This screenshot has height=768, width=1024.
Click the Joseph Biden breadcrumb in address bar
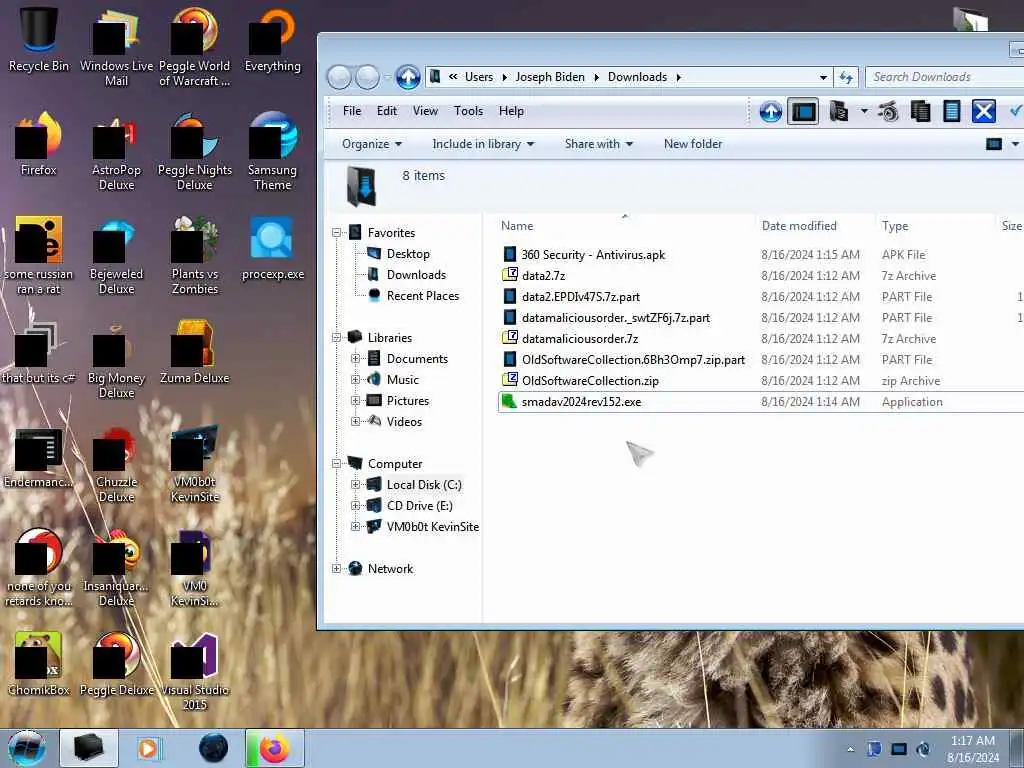tap(550, 77)
